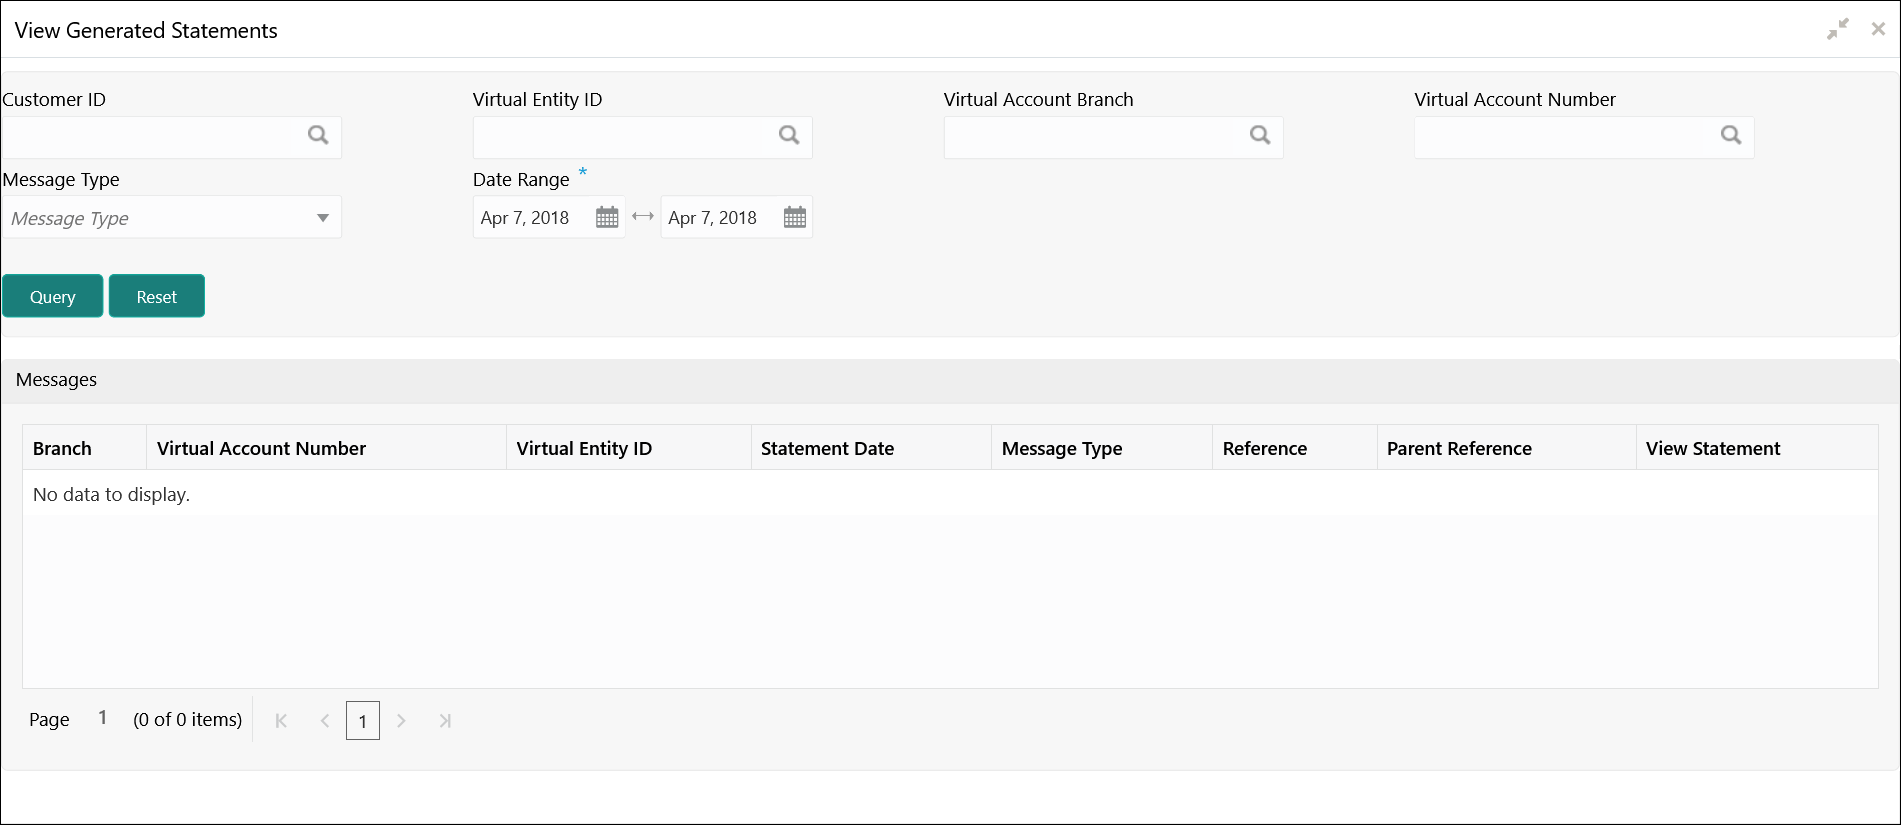The height and width of the screenshot is (828, 1904).
Task: Open Virtual Account Number lookup icon
Action: (1731, 136)
